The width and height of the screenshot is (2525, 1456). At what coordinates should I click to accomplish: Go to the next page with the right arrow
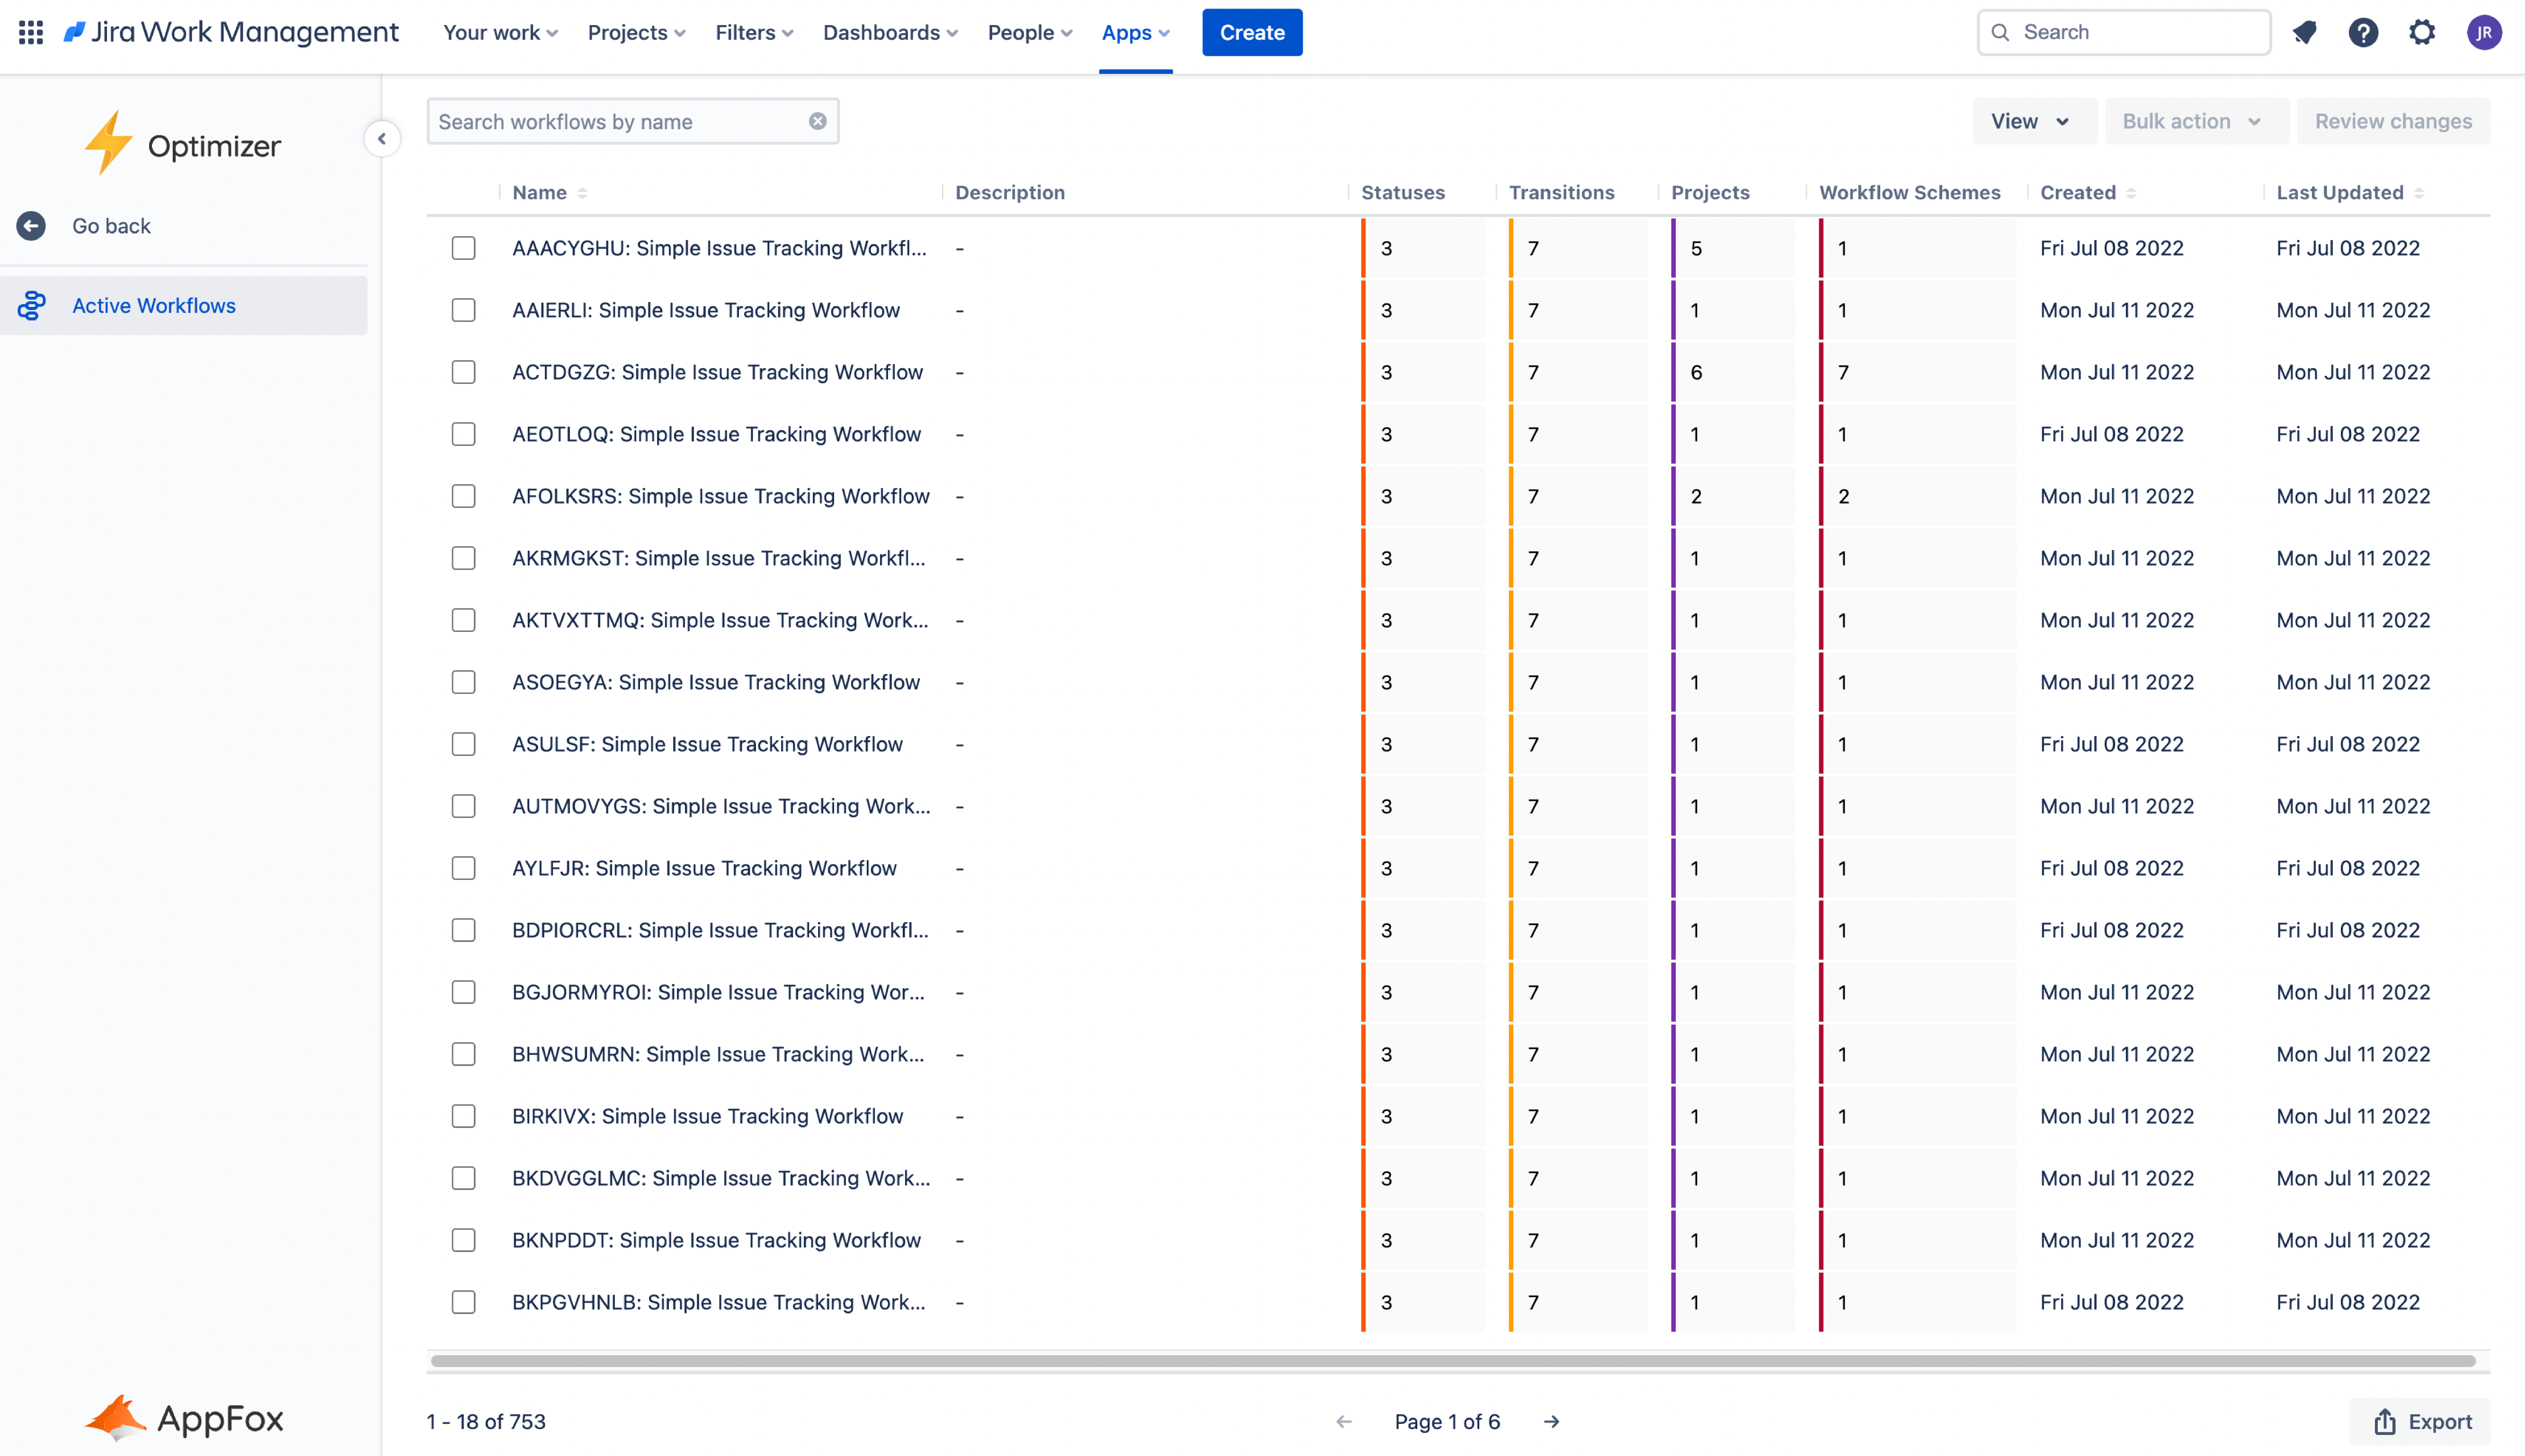click(1551, 1421)
